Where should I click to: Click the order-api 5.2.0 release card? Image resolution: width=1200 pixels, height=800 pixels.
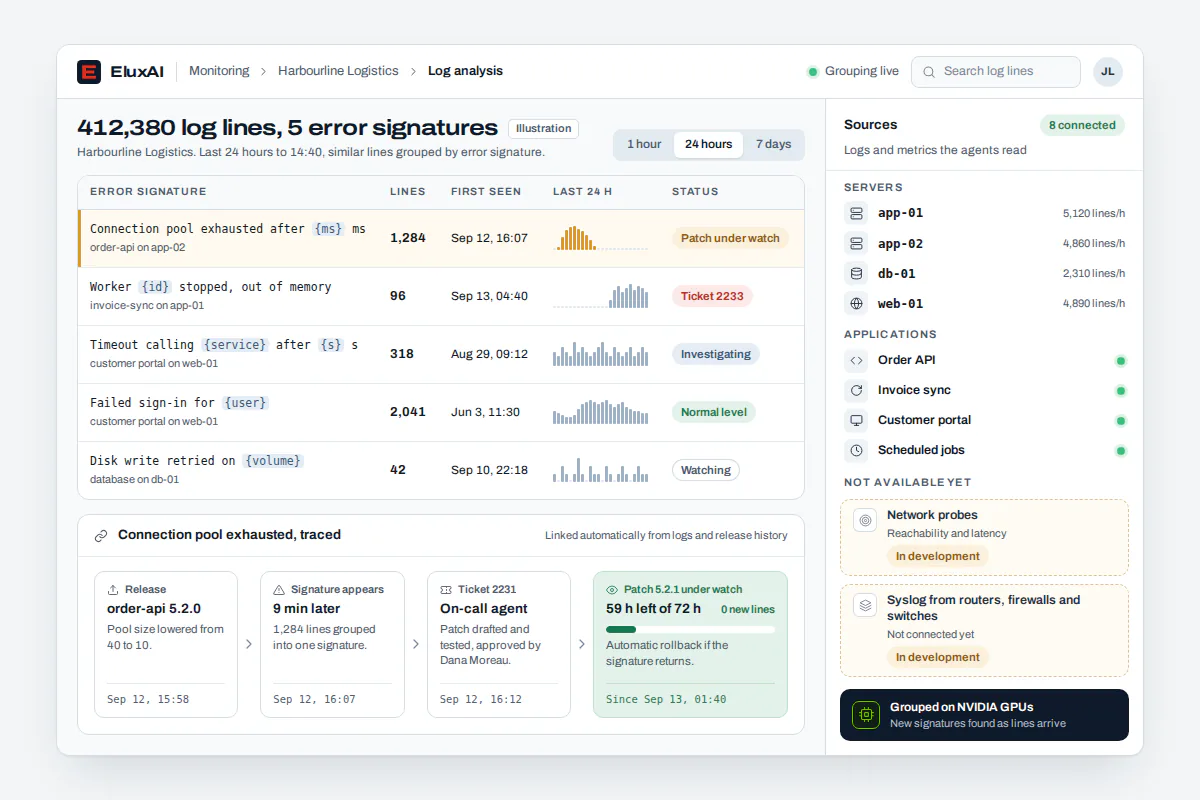(166, 644)
